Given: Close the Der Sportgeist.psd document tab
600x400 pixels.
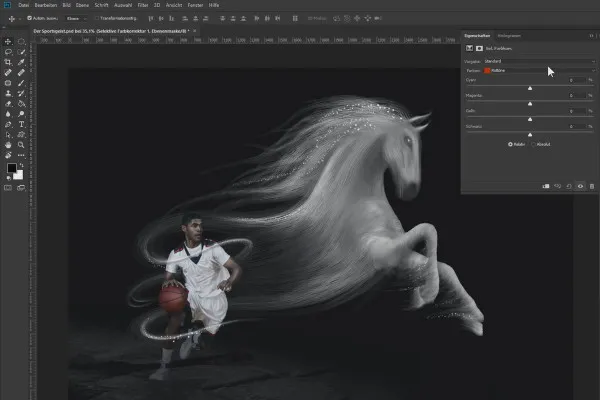Looking at the screenshot, I should pyautogui.click(x=194, y=31).
